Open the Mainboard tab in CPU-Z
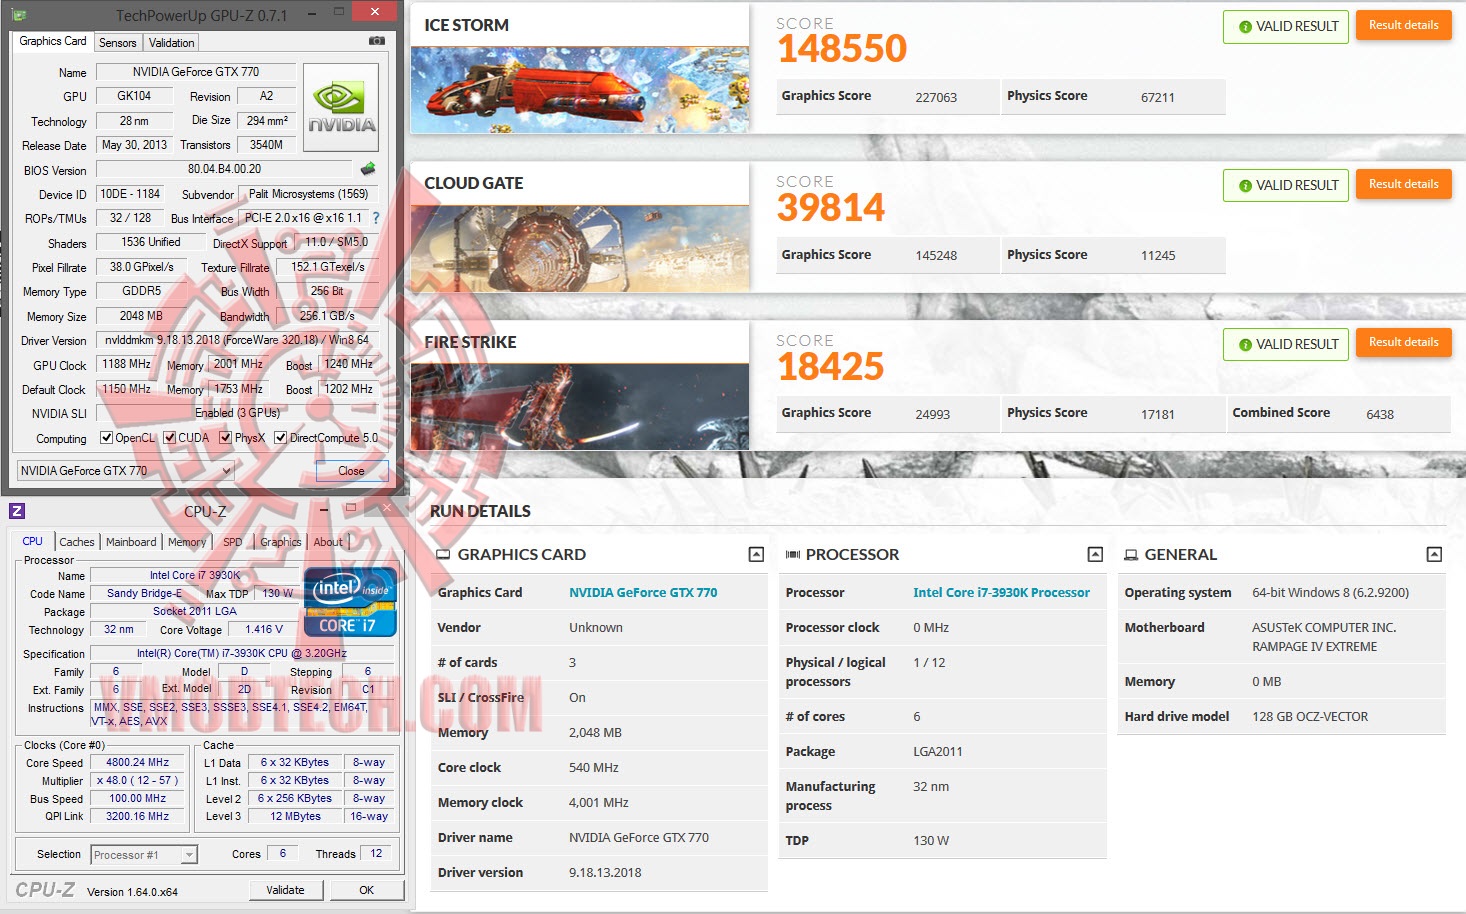 (x=131, y=542)
